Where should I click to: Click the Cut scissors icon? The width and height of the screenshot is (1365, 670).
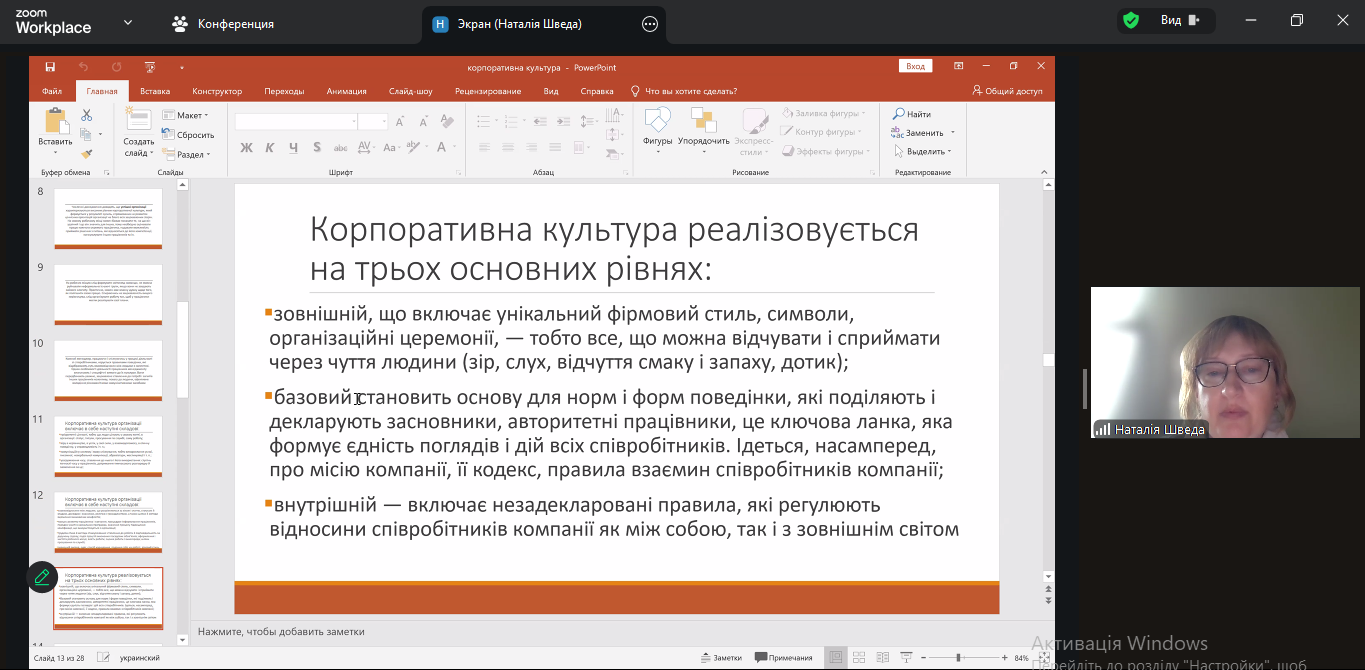click(x=87, y=115)
